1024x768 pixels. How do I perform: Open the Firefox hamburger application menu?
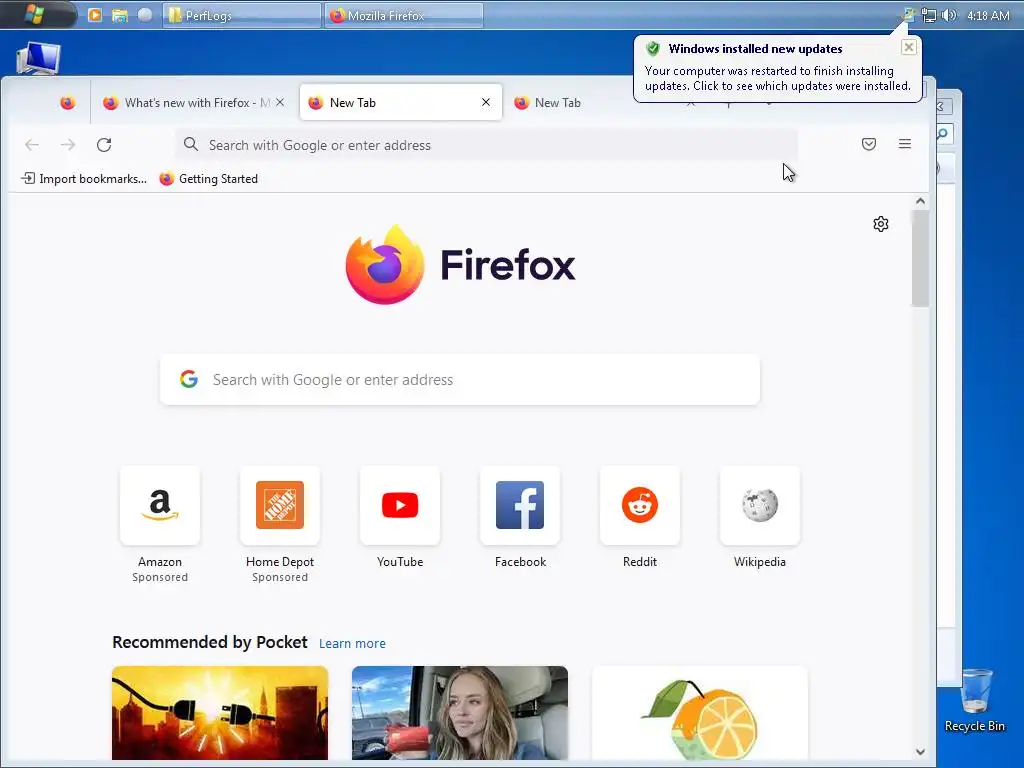(904, 144)
